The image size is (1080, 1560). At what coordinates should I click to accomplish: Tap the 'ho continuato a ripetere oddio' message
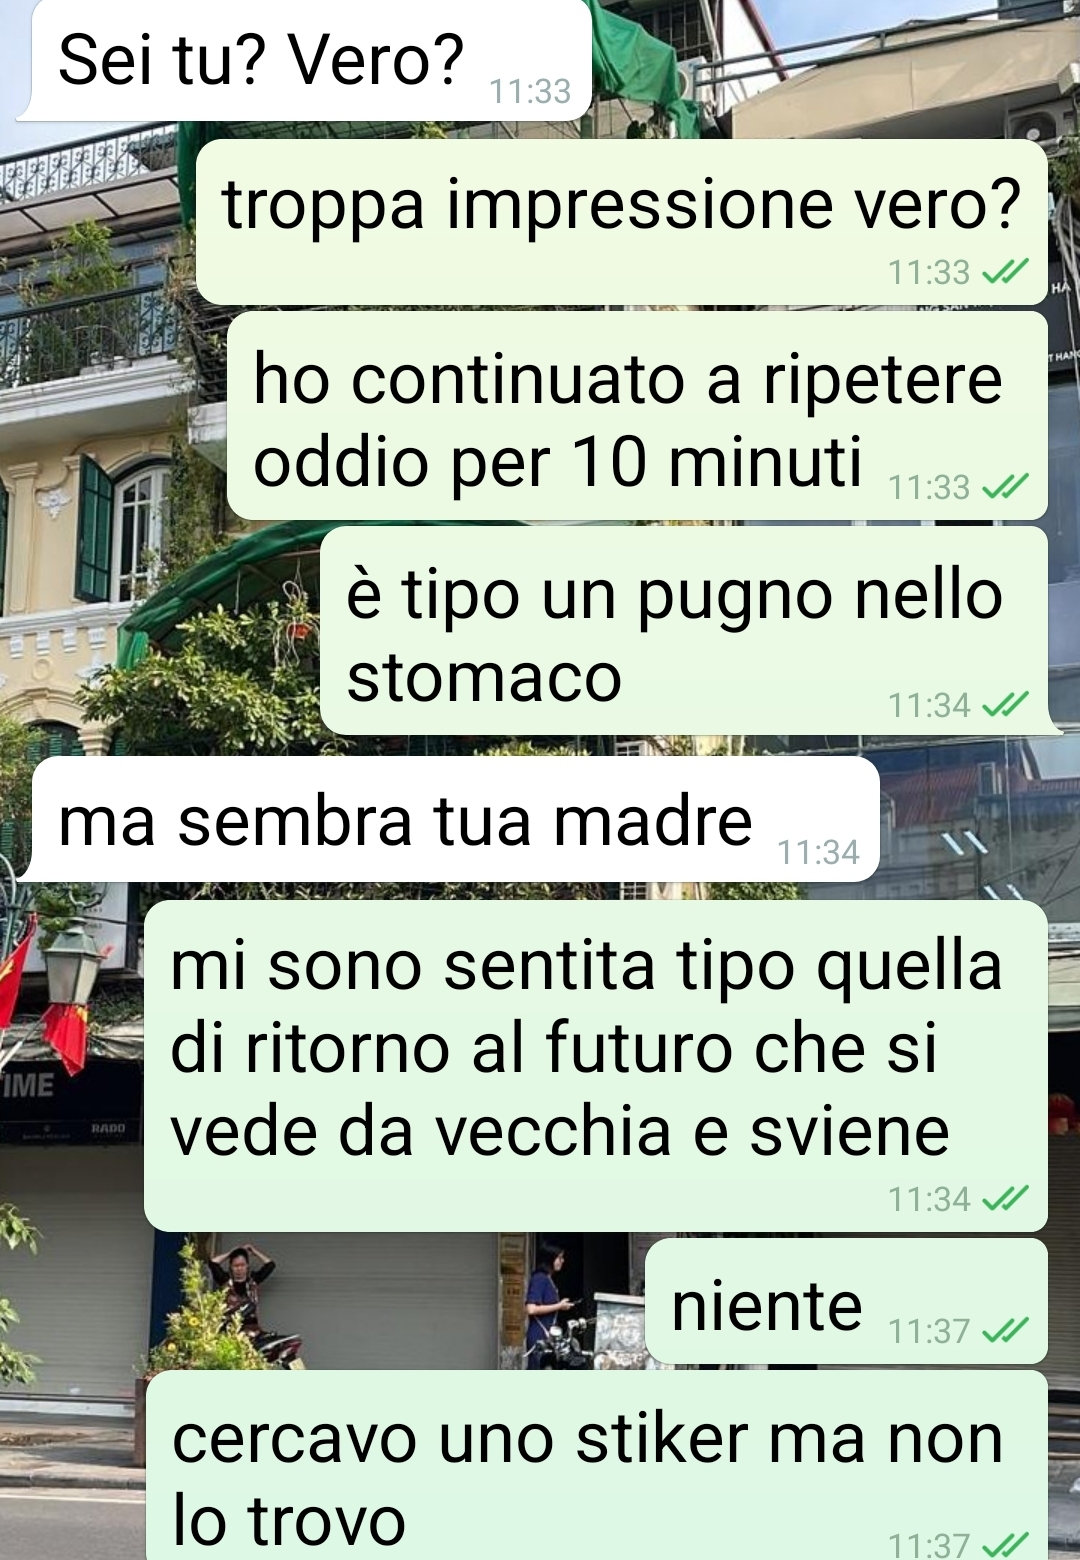(638, 415)
